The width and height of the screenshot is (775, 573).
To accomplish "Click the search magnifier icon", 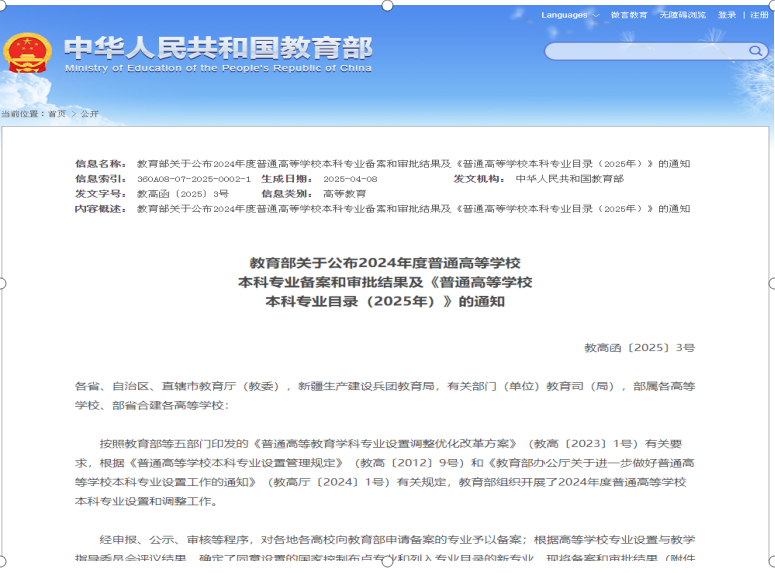I will [755, 50].
